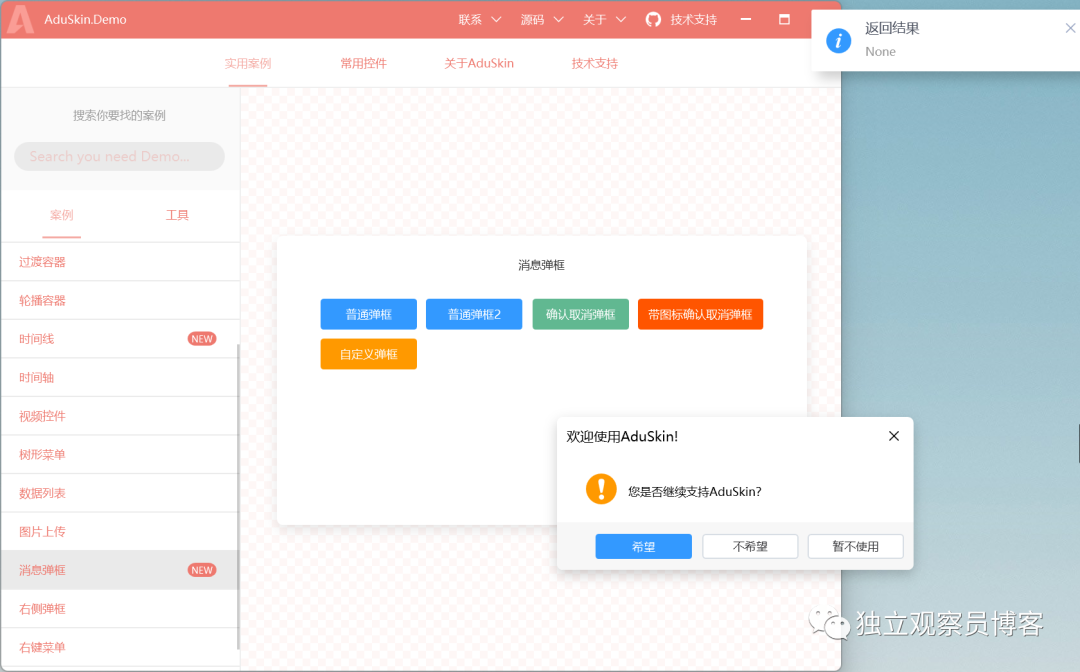Open the 技术支持 link in the title bar
The width and height of the screenshot is (1080, 672).
694,19
